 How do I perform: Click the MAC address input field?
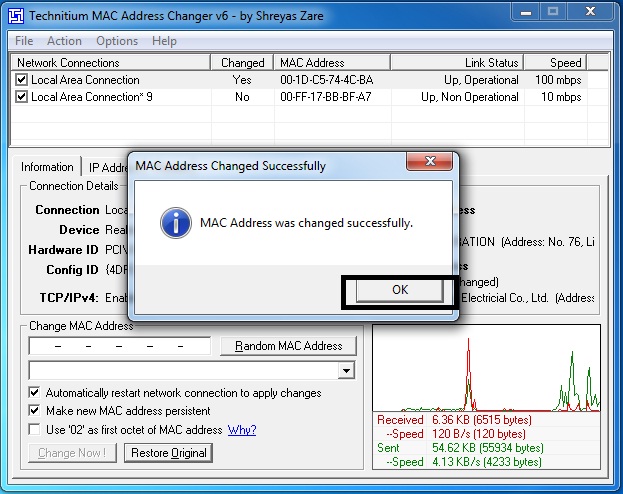coord(120,346)
